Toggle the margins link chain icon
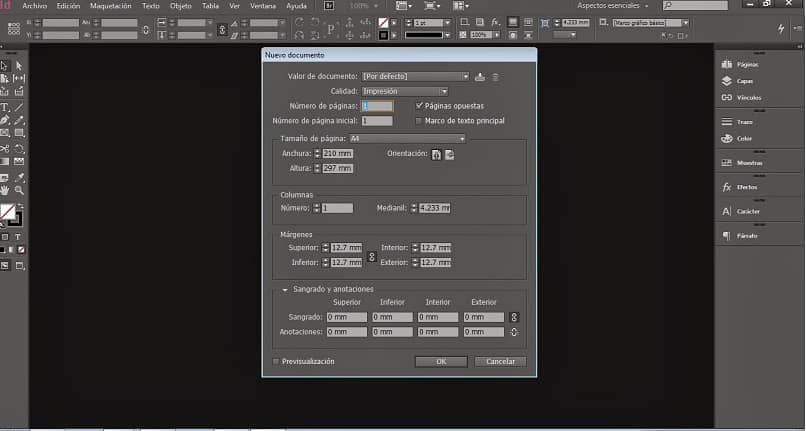Image resolution: width=806 pixels, height=431 pixels. pyautogui.click(x=372, y=255)
